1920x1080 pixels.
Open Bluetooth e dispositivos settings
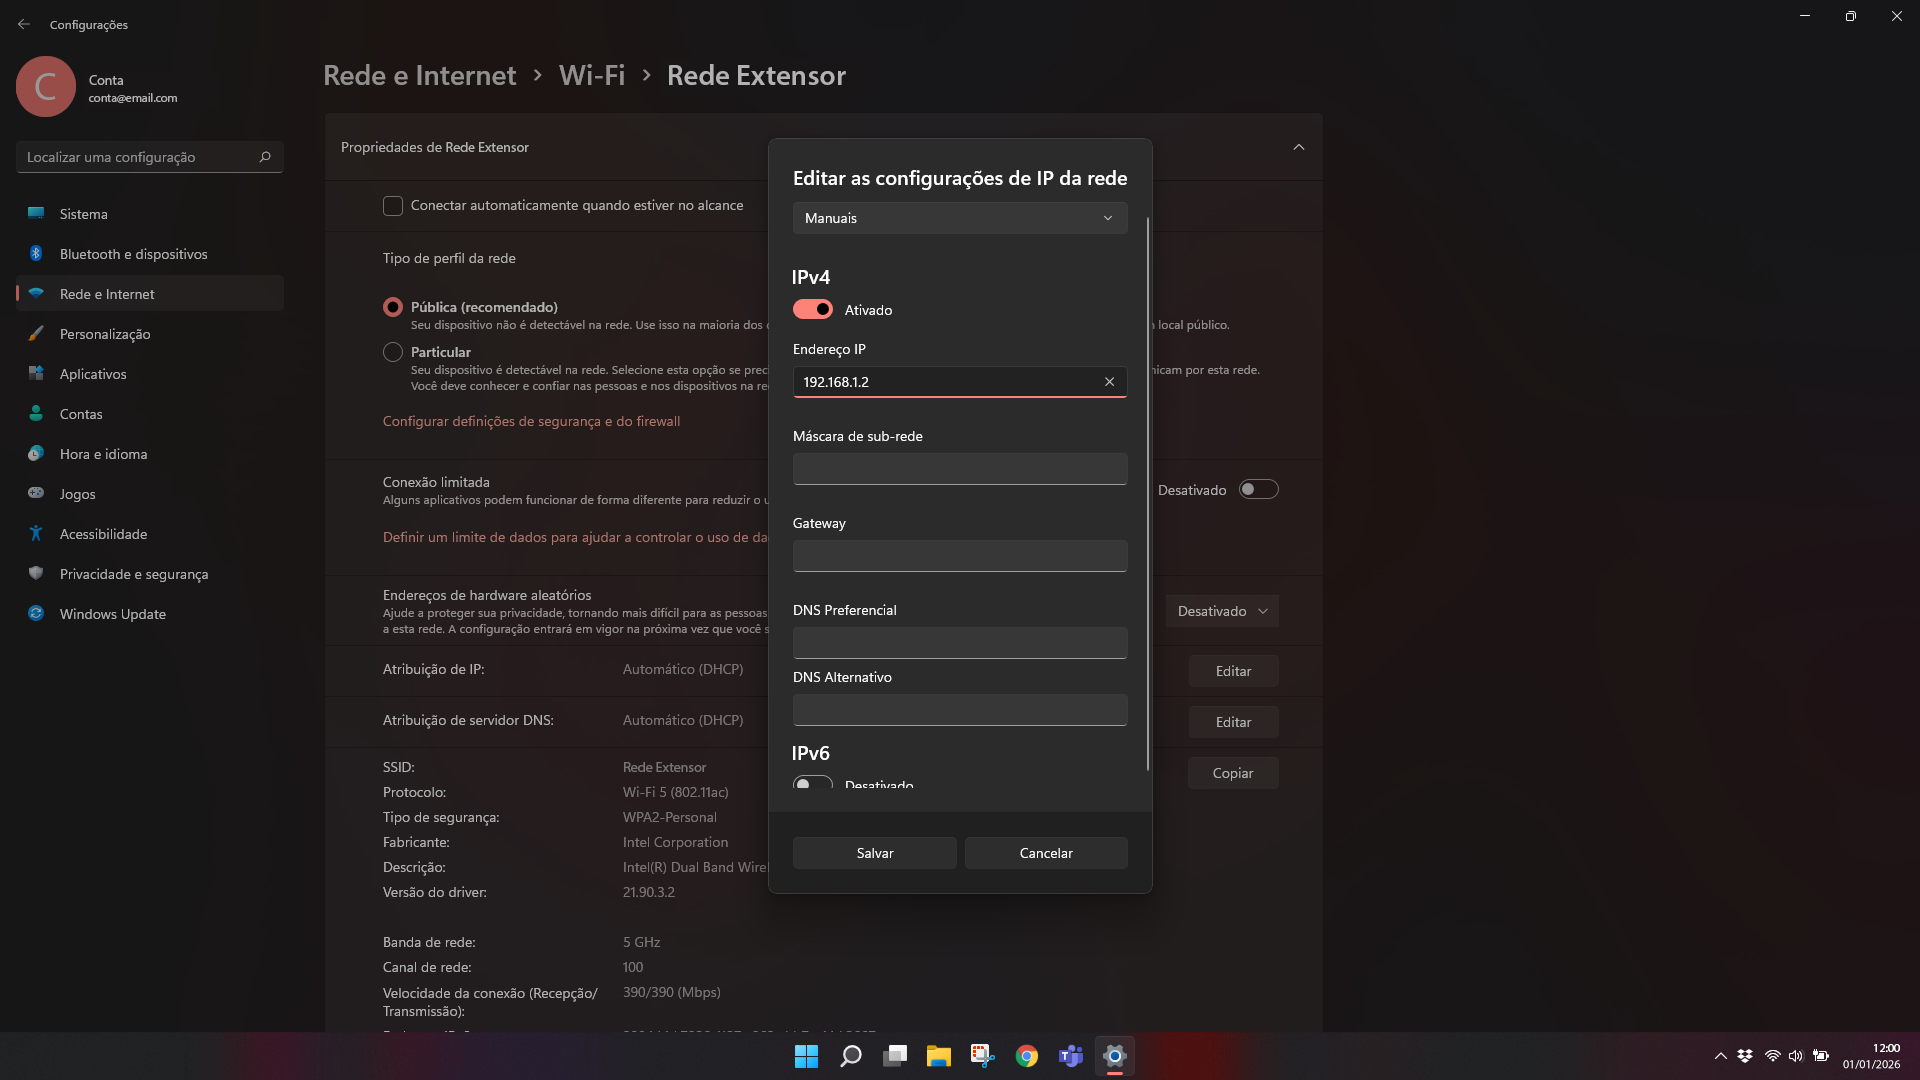point(133,254)
